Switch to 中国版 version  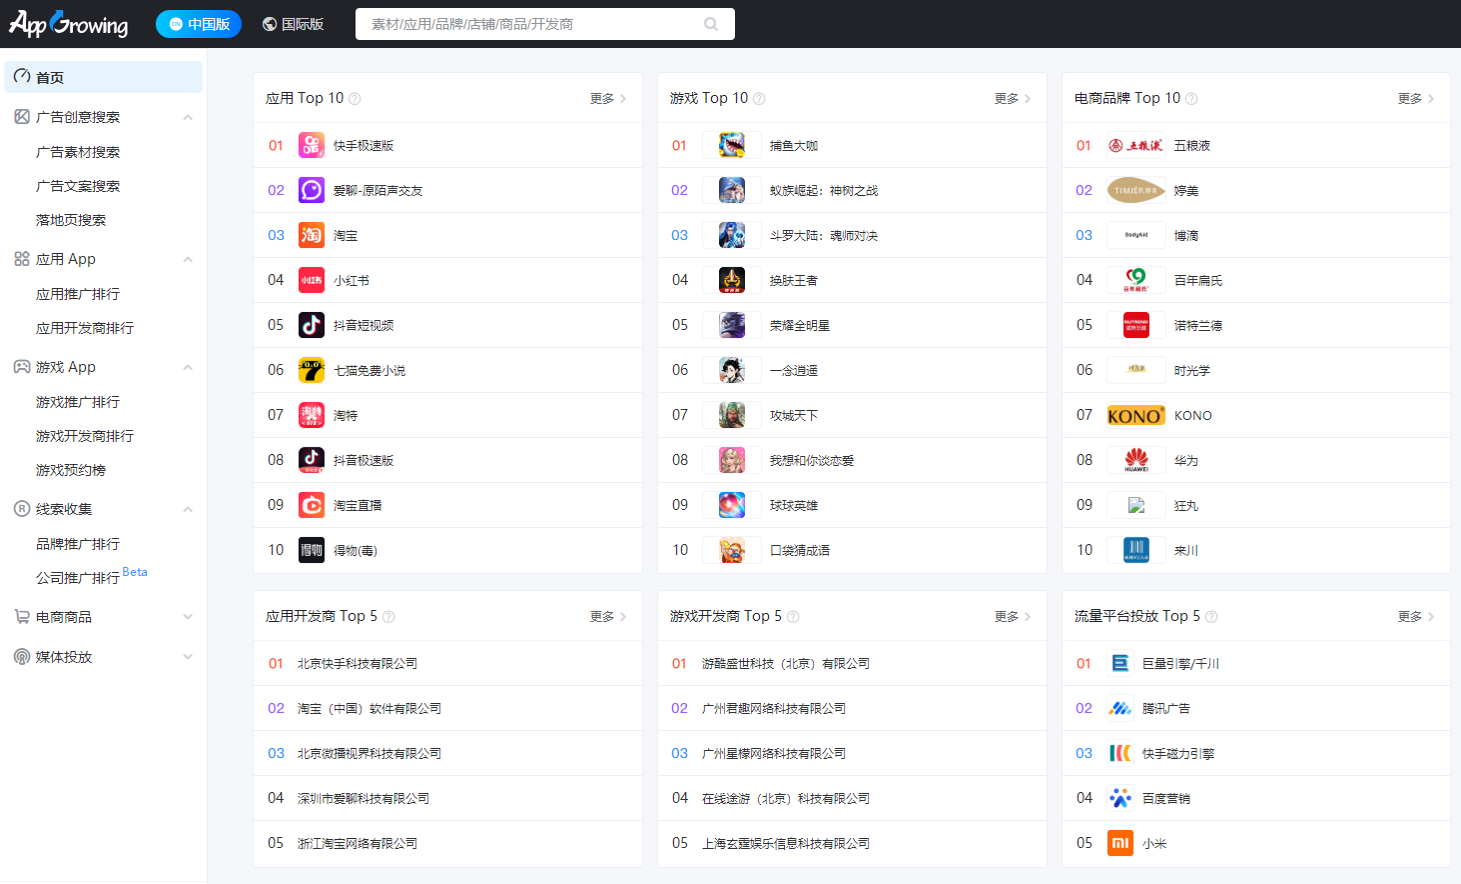(199, 24)
